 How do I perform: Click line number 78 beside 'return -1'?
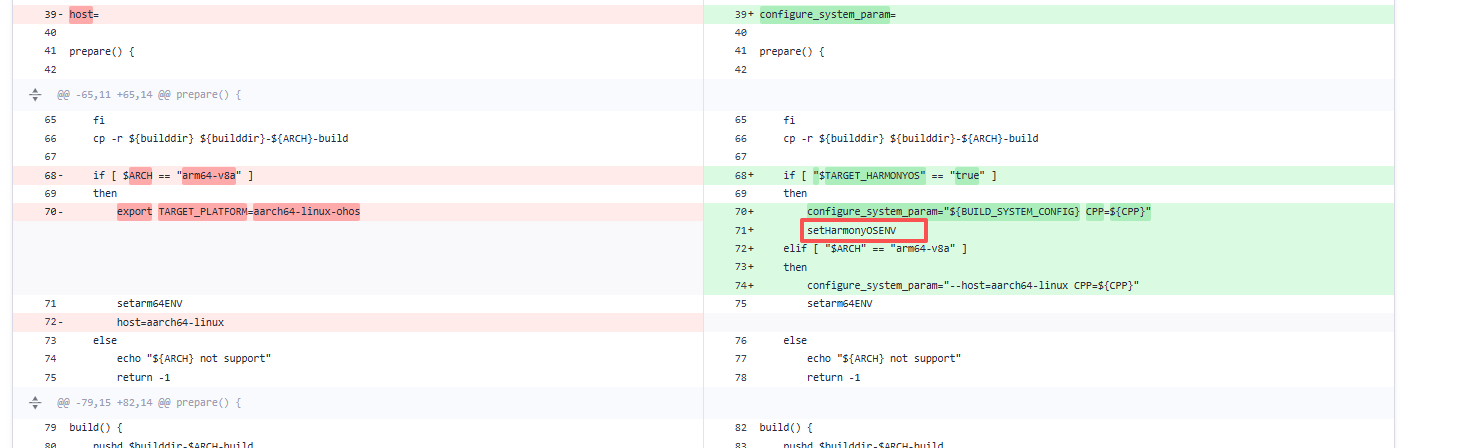click(x=741, y=377)
